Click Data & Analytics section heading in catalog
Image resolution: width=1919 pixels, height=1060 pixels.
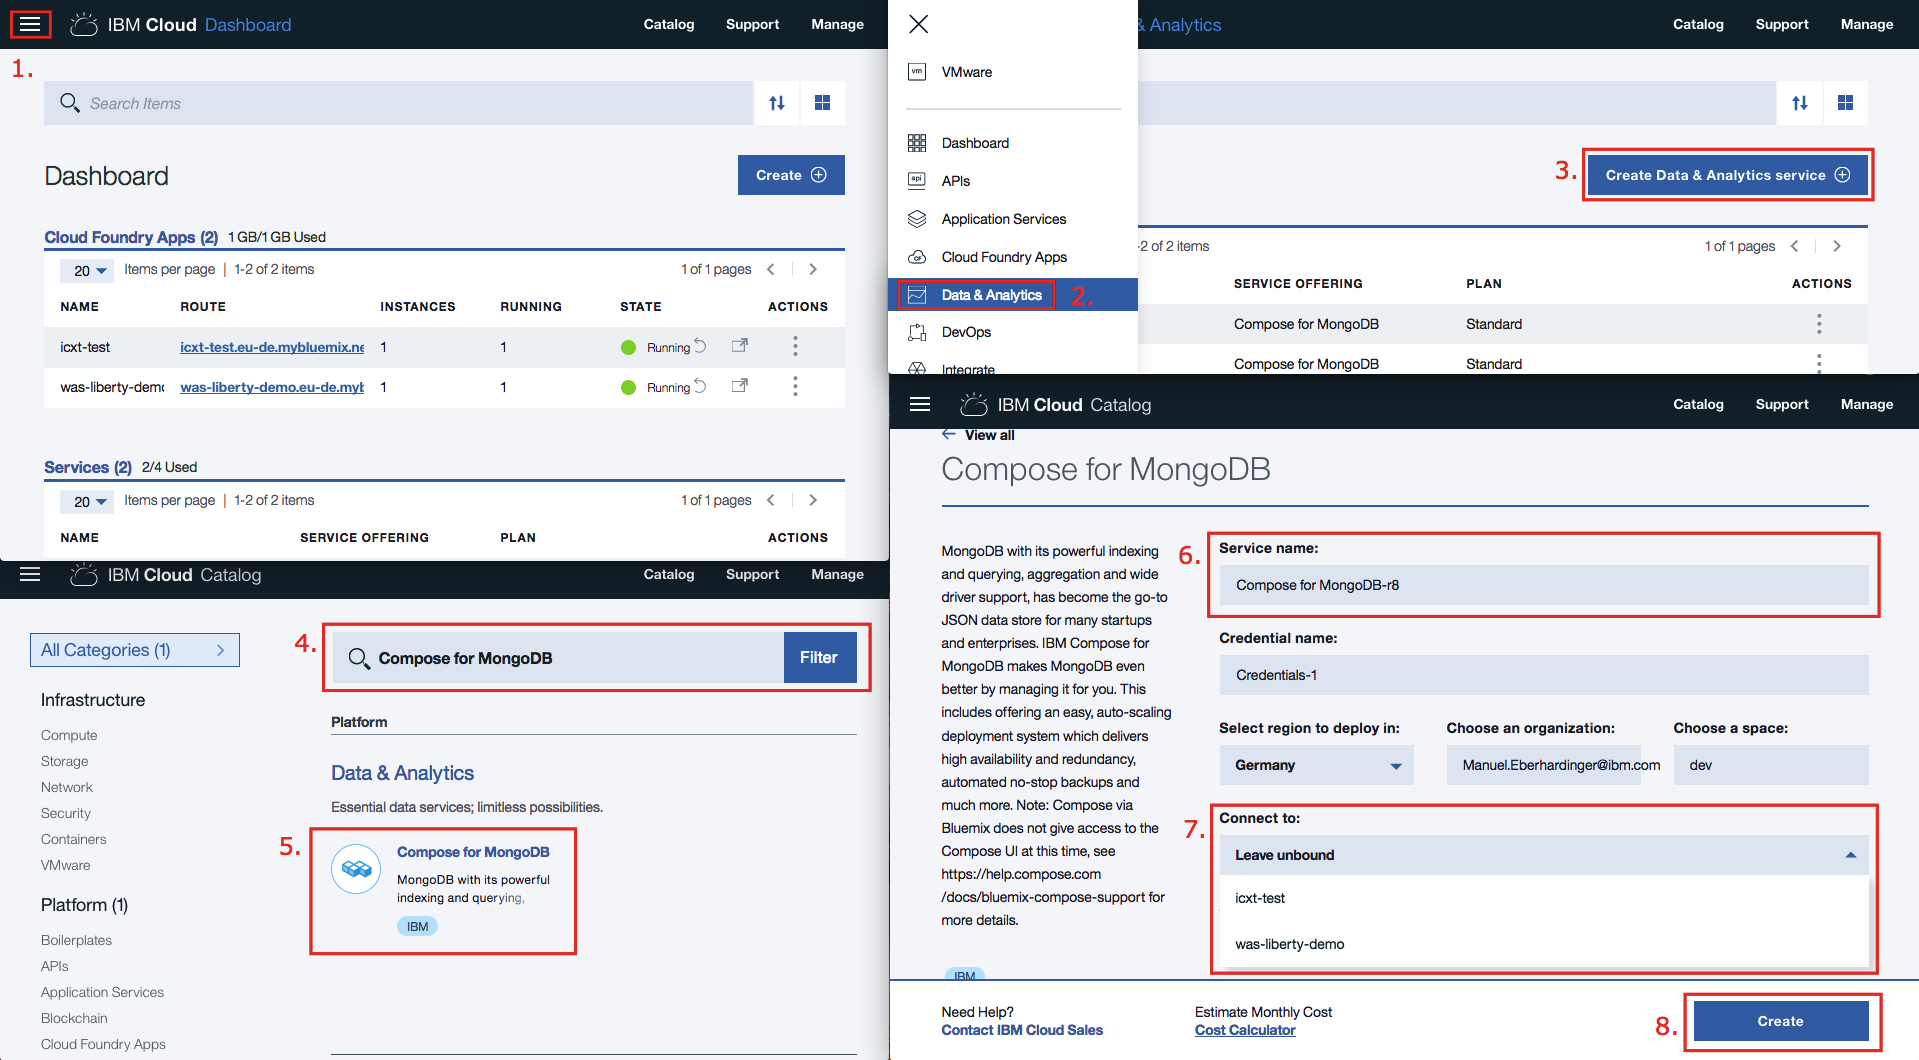402,773
